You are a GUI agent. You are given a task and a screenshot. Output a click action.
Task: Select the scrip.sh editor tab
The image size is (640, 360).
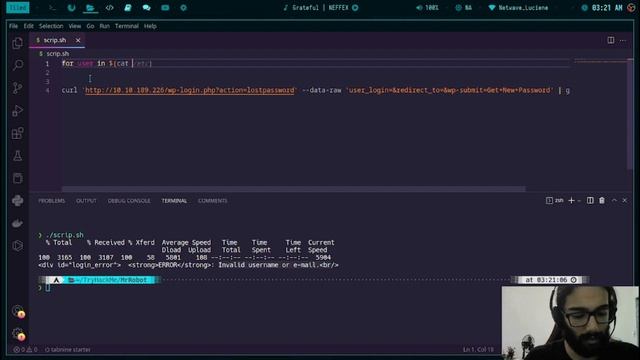57,40
